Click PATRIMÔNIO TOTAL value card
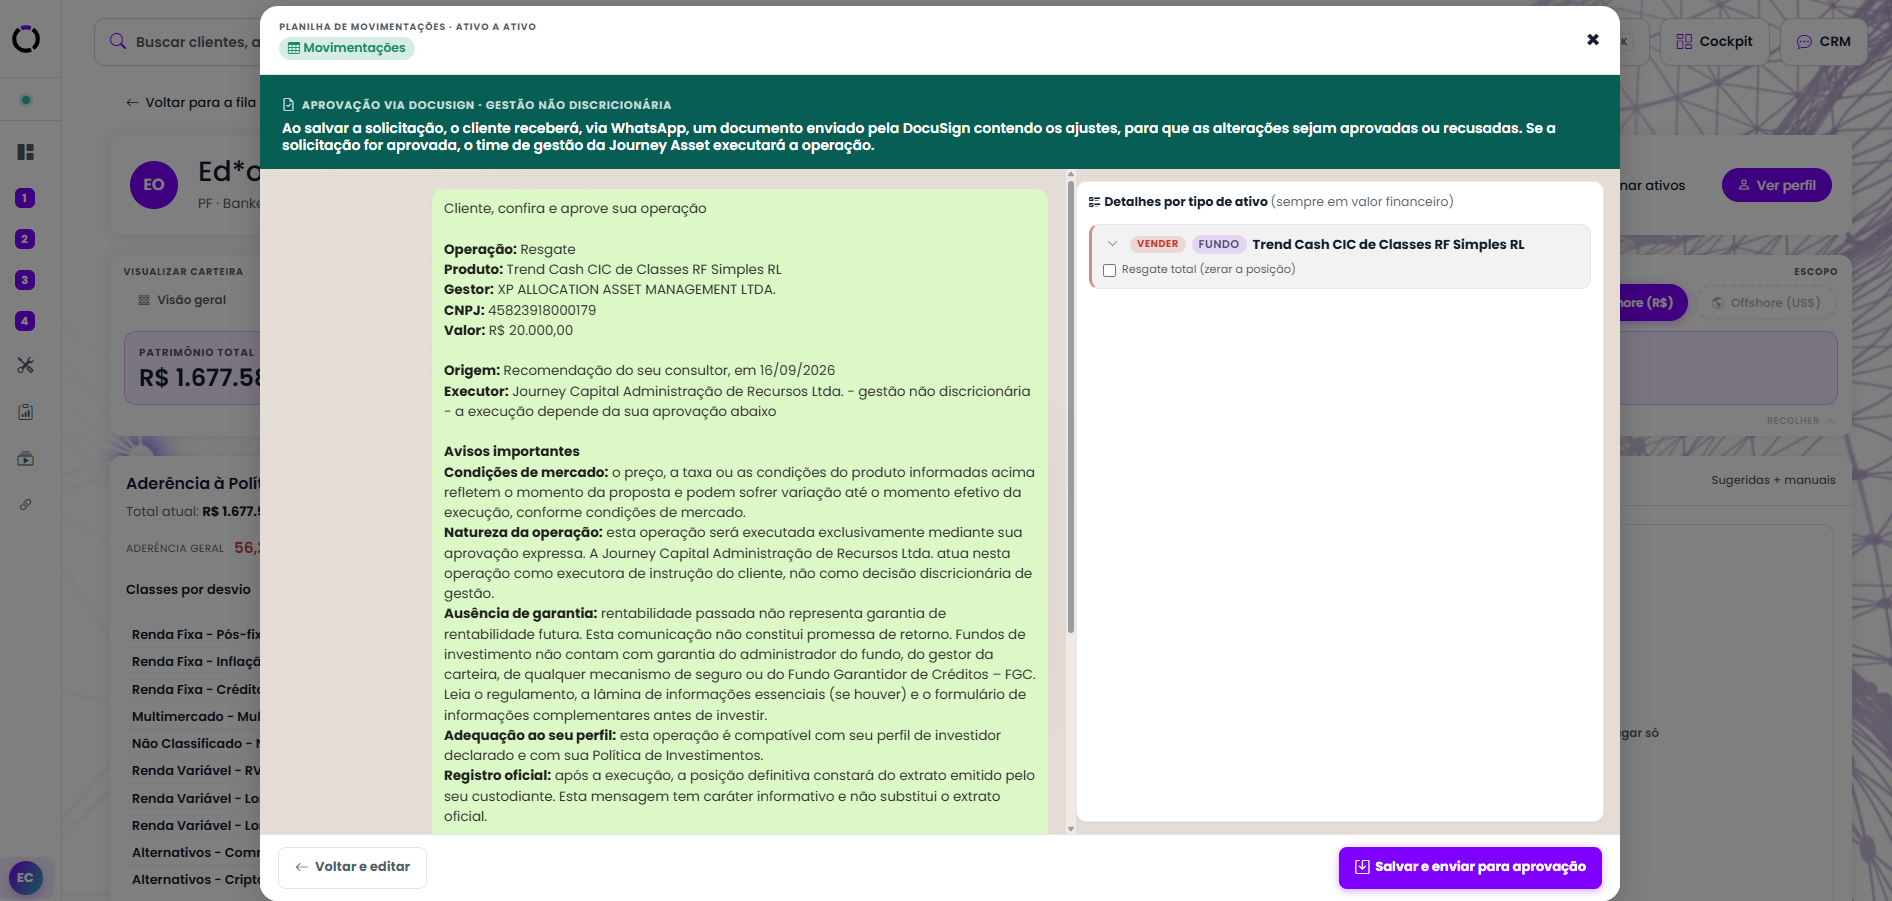The image size is (1892, 901). pyautogui.click(x=192, y=368)
